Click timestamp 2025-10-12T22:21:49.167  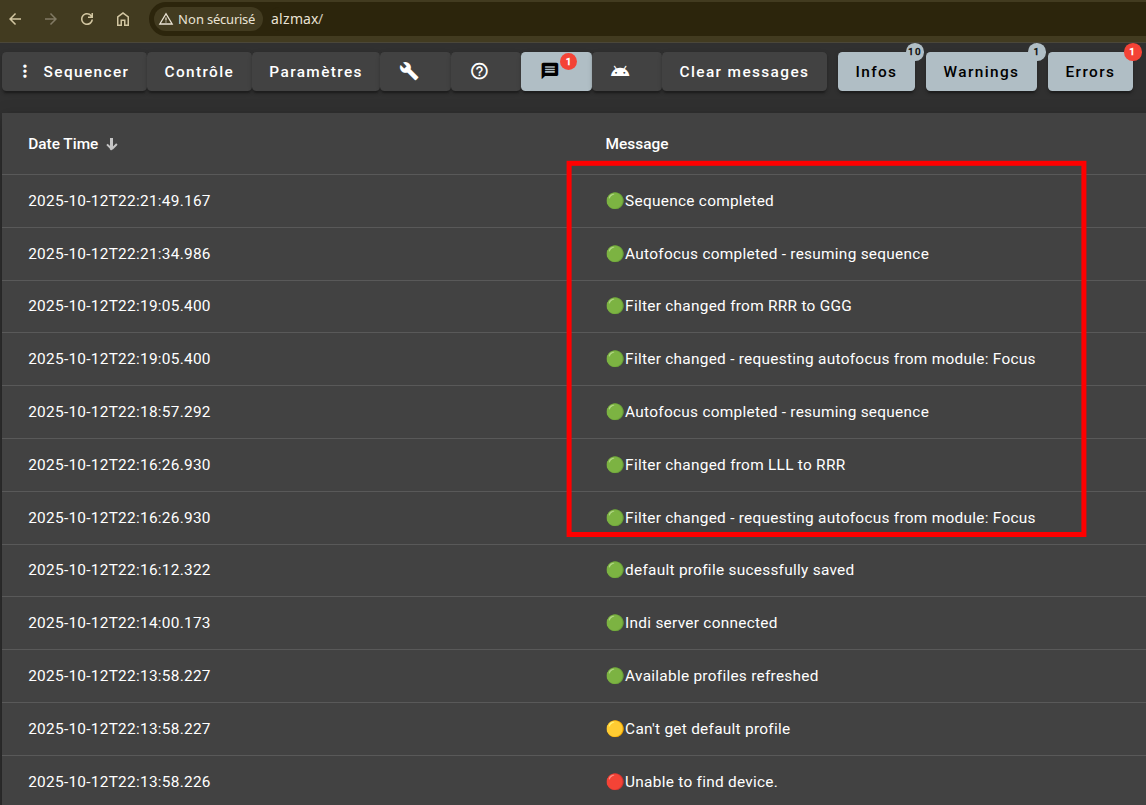[x=119, y=201]
